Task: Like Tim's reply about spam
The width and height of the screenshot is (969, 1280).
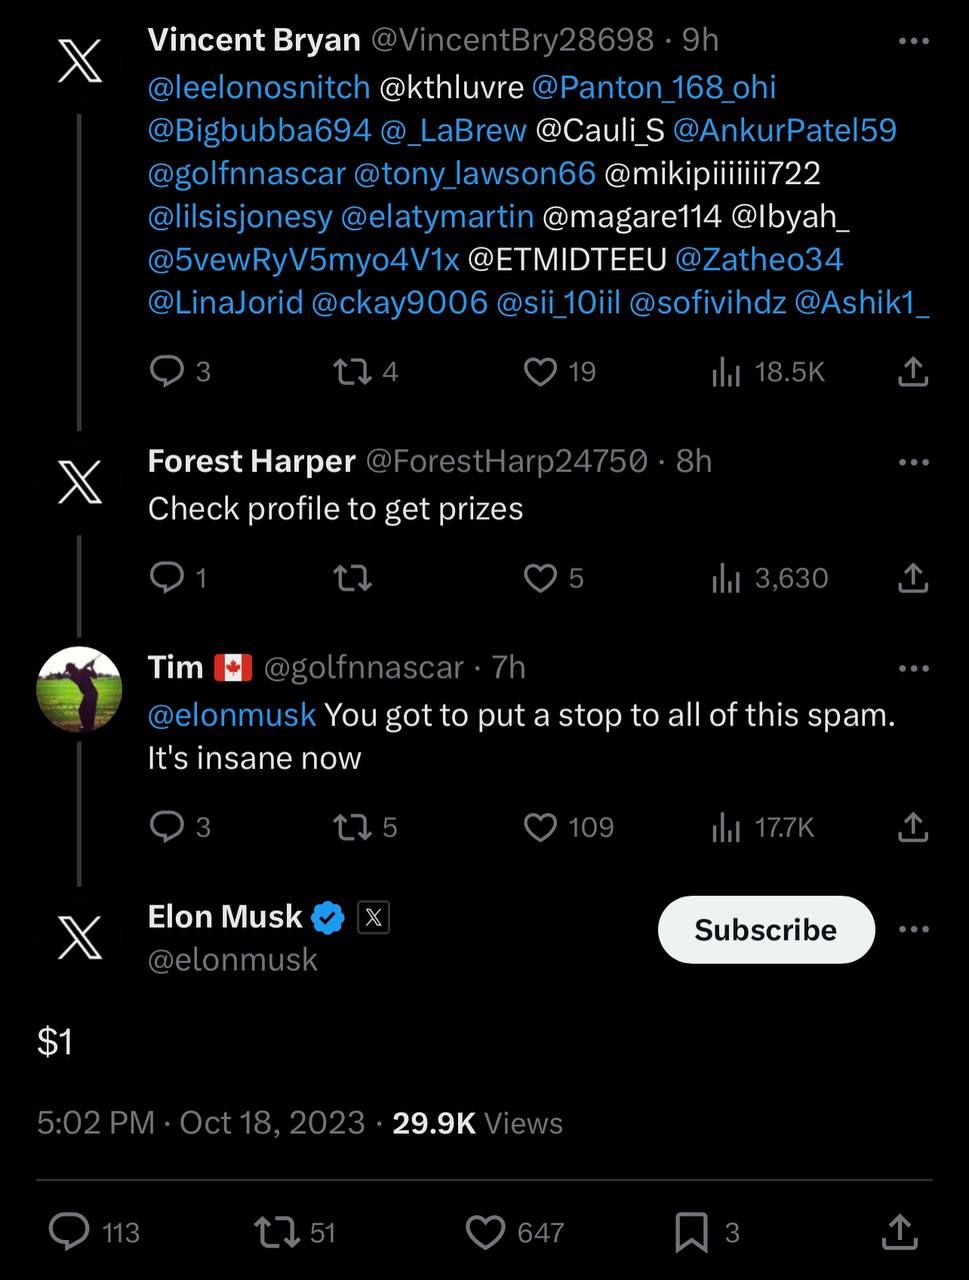Action: point(541,827)
